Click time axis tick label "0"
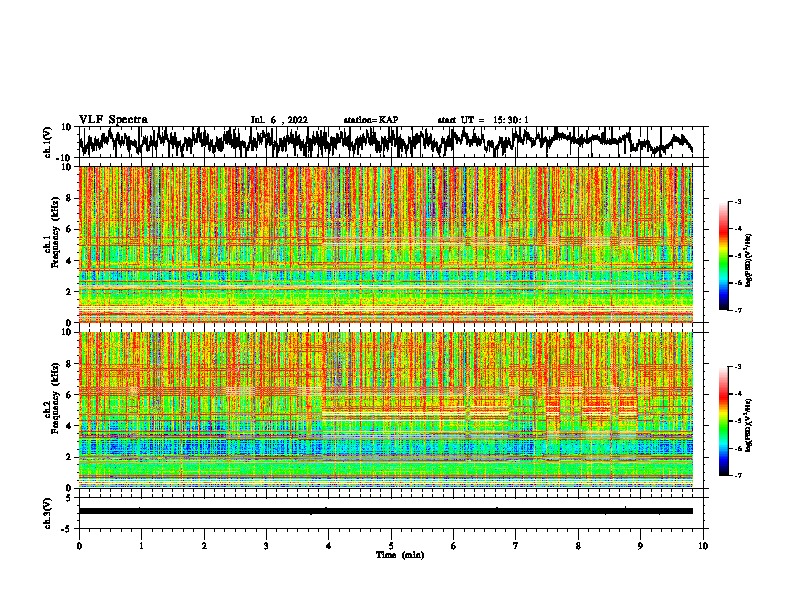The height and width of the screenshot is (612, 792). click(x=79, y=546)
